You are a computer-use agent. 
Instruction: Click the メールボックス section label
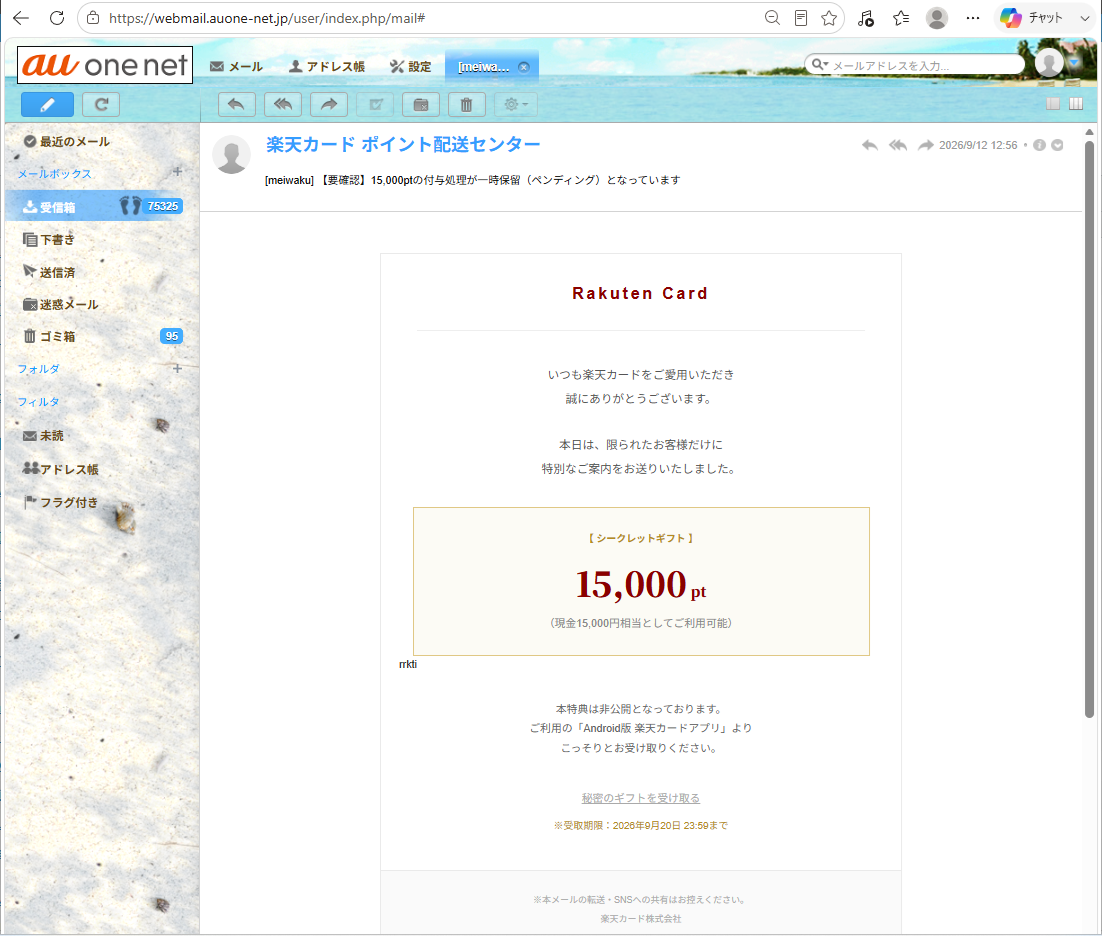pos(54,174)
